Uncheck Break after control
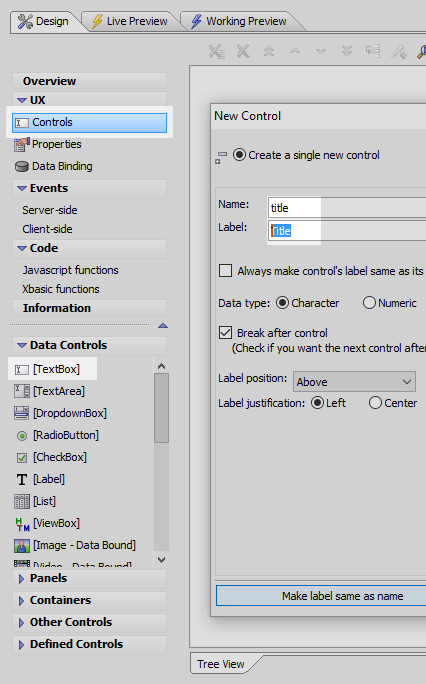The width and height of the screenshot is (426, 684). click(x=225, y=333)
